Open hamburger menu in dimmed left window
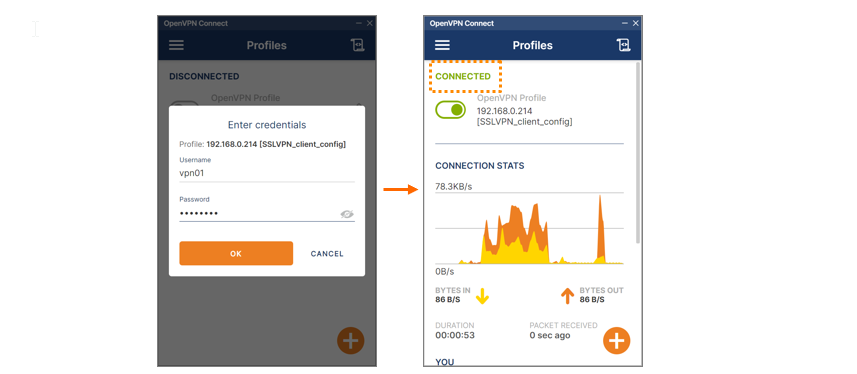Image resolution: width=857 pixels, height=374 pixels. click(176, 45)
